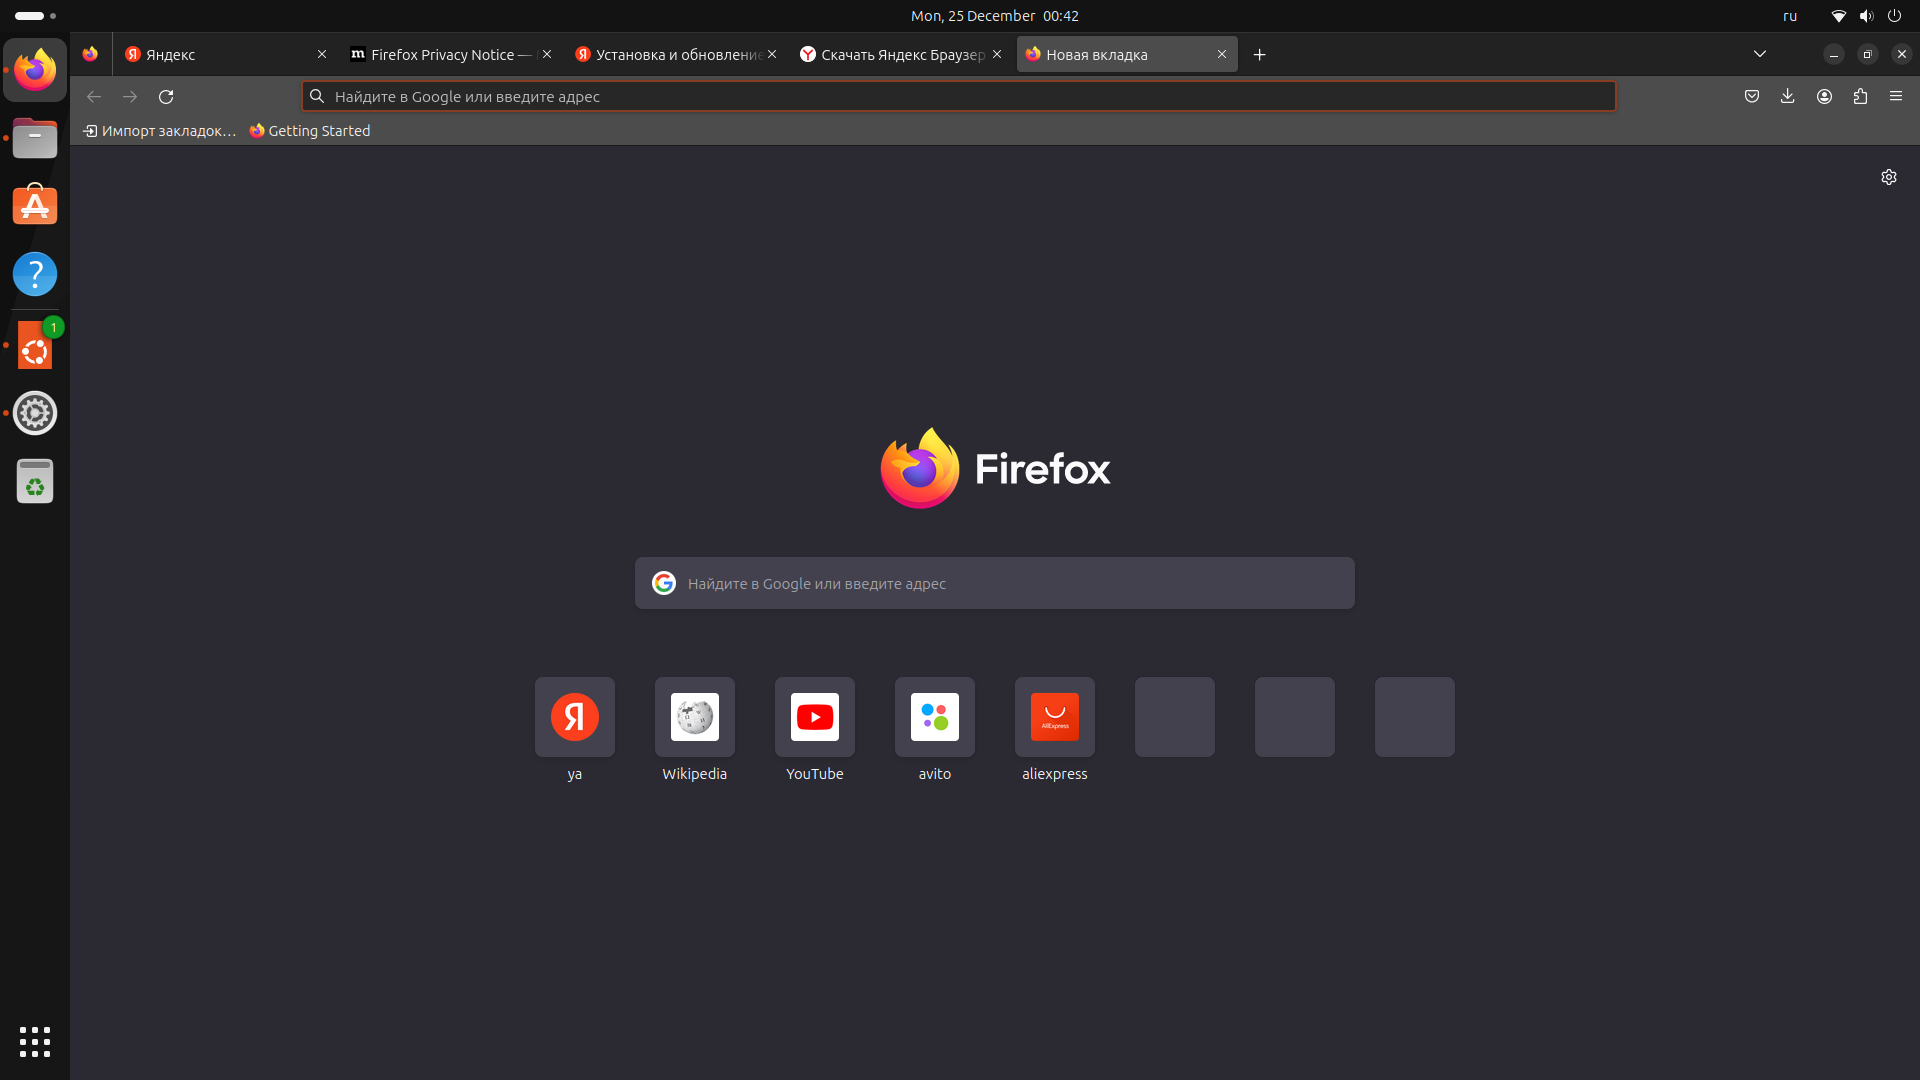1920x1080 pixels.
Task: Personalize new tab via gear icon
Action: 1889,177
